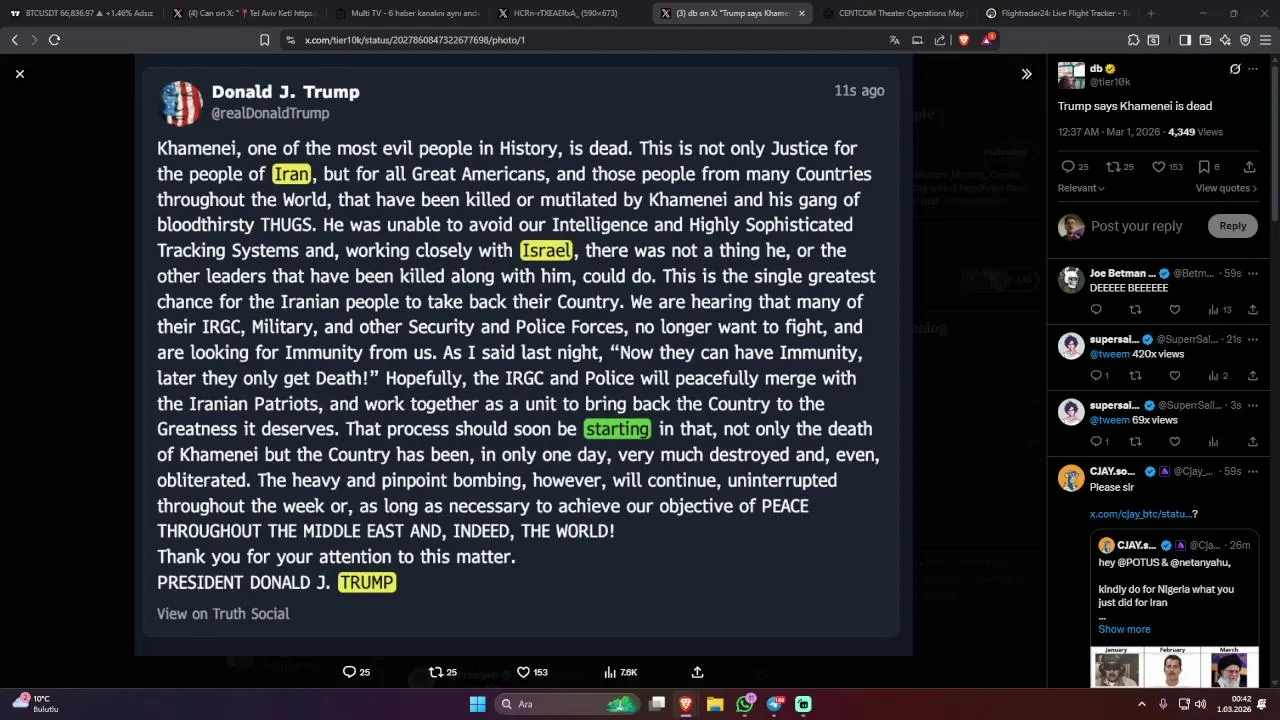Expand quoted post with Show more
Screen dimensions: 1280x720
(x=1124, y=629)
